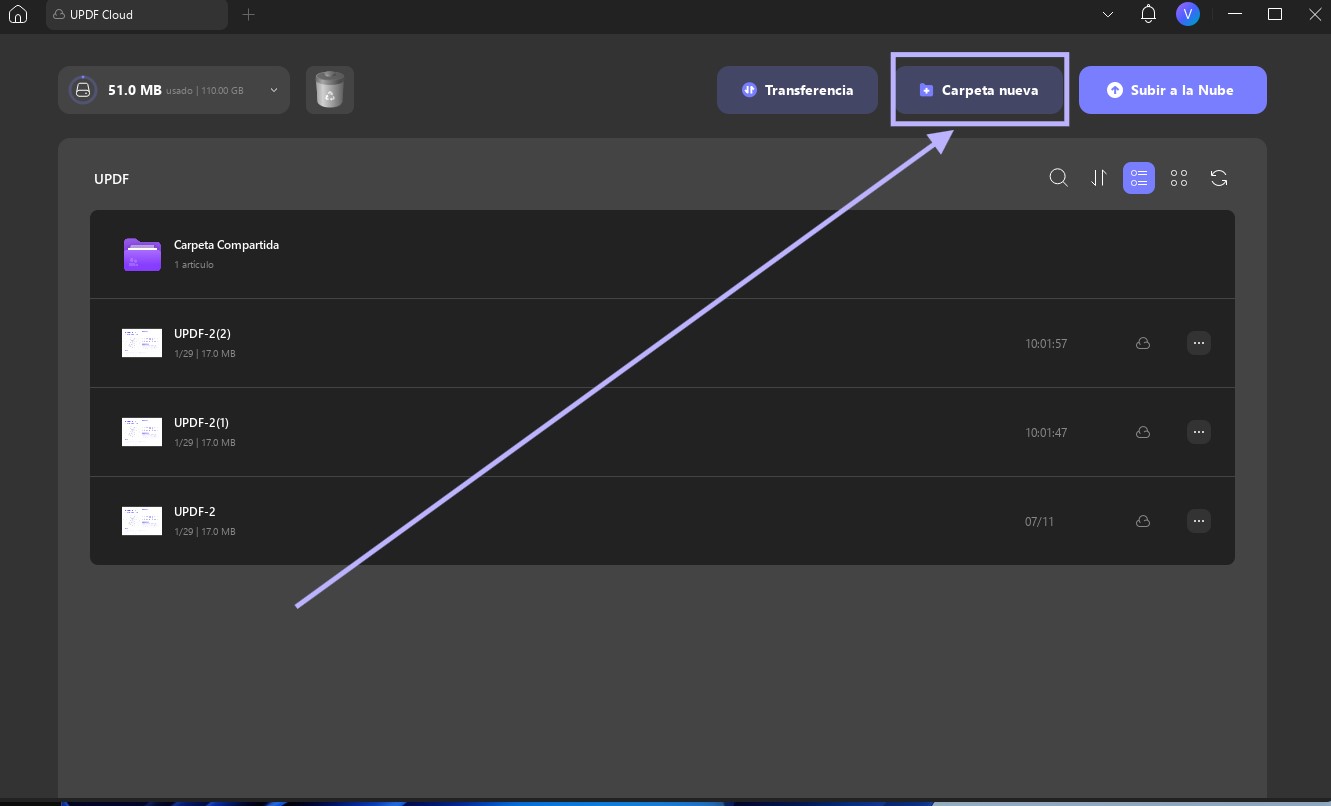This screenshot has height=806, width=1331.
Task: Create a Carpeta nueva
Action: (x=979, y=90)
